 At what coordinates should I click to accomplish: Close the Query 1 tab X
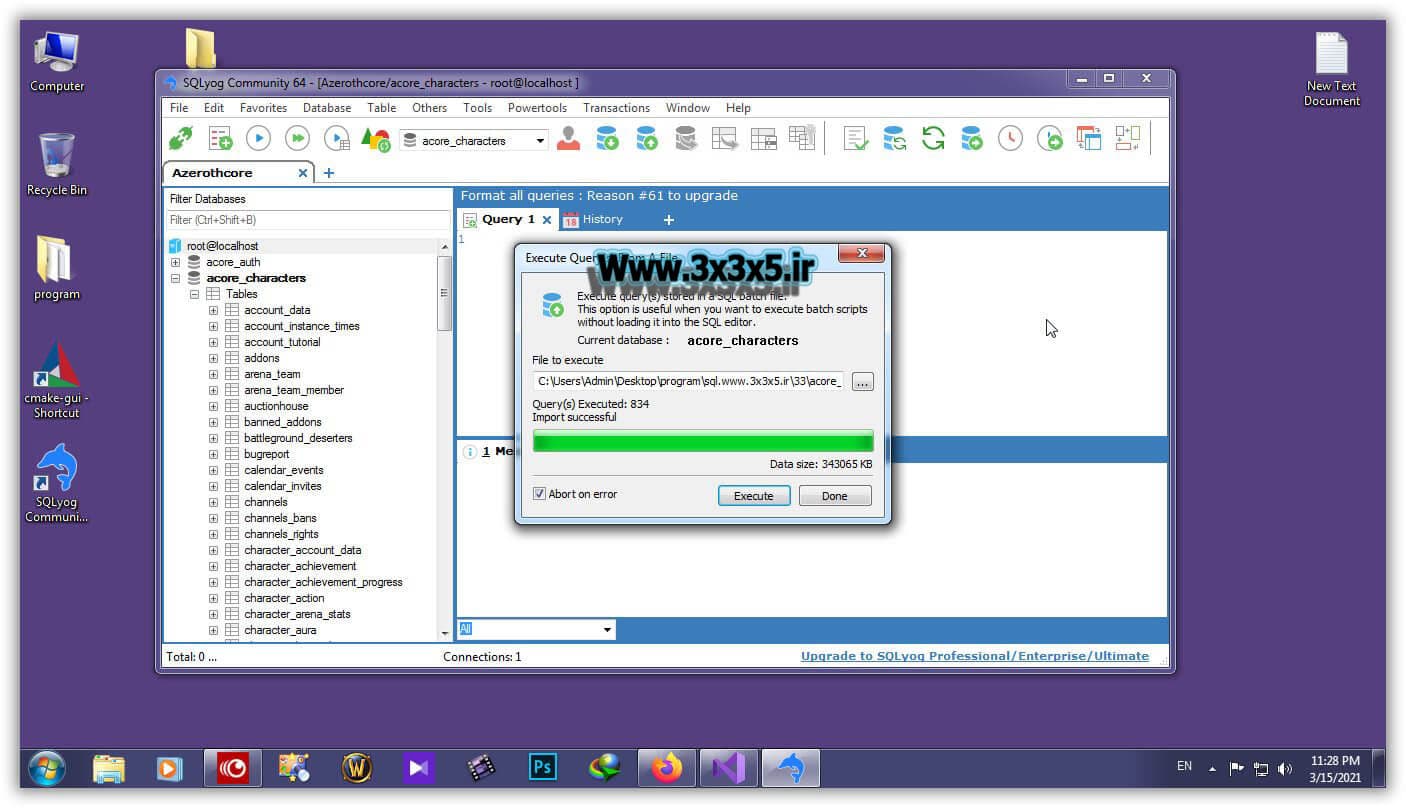coord(547,220)
